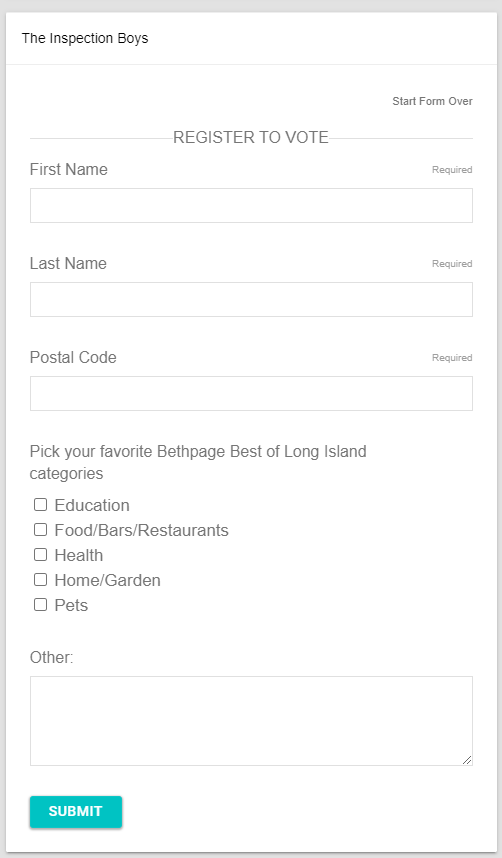
Task: Click into the Postal Code field
Action: point(251,393)
